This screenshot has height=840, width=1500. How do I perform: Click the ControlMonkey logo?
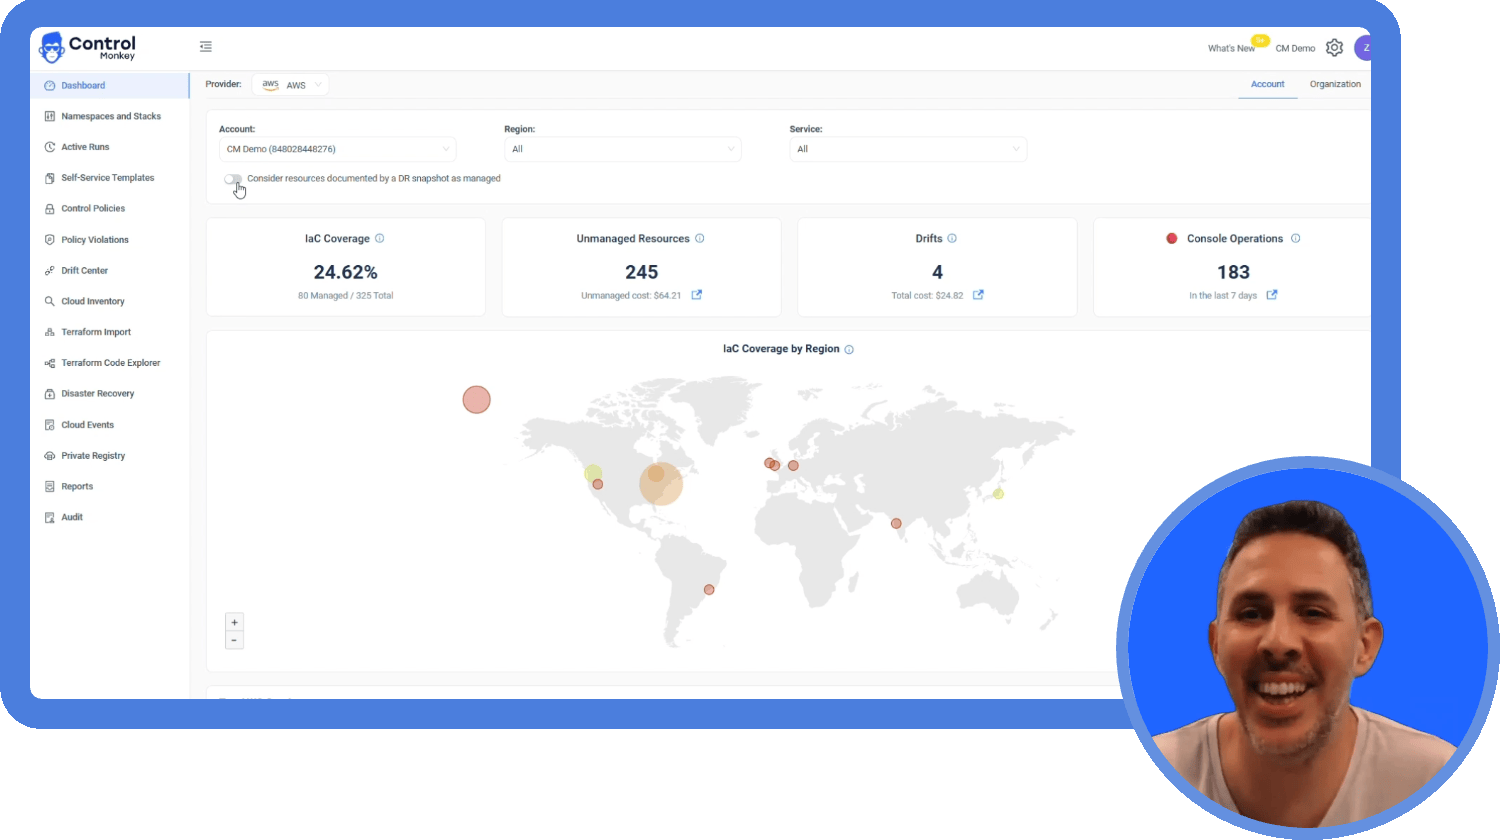87,47
